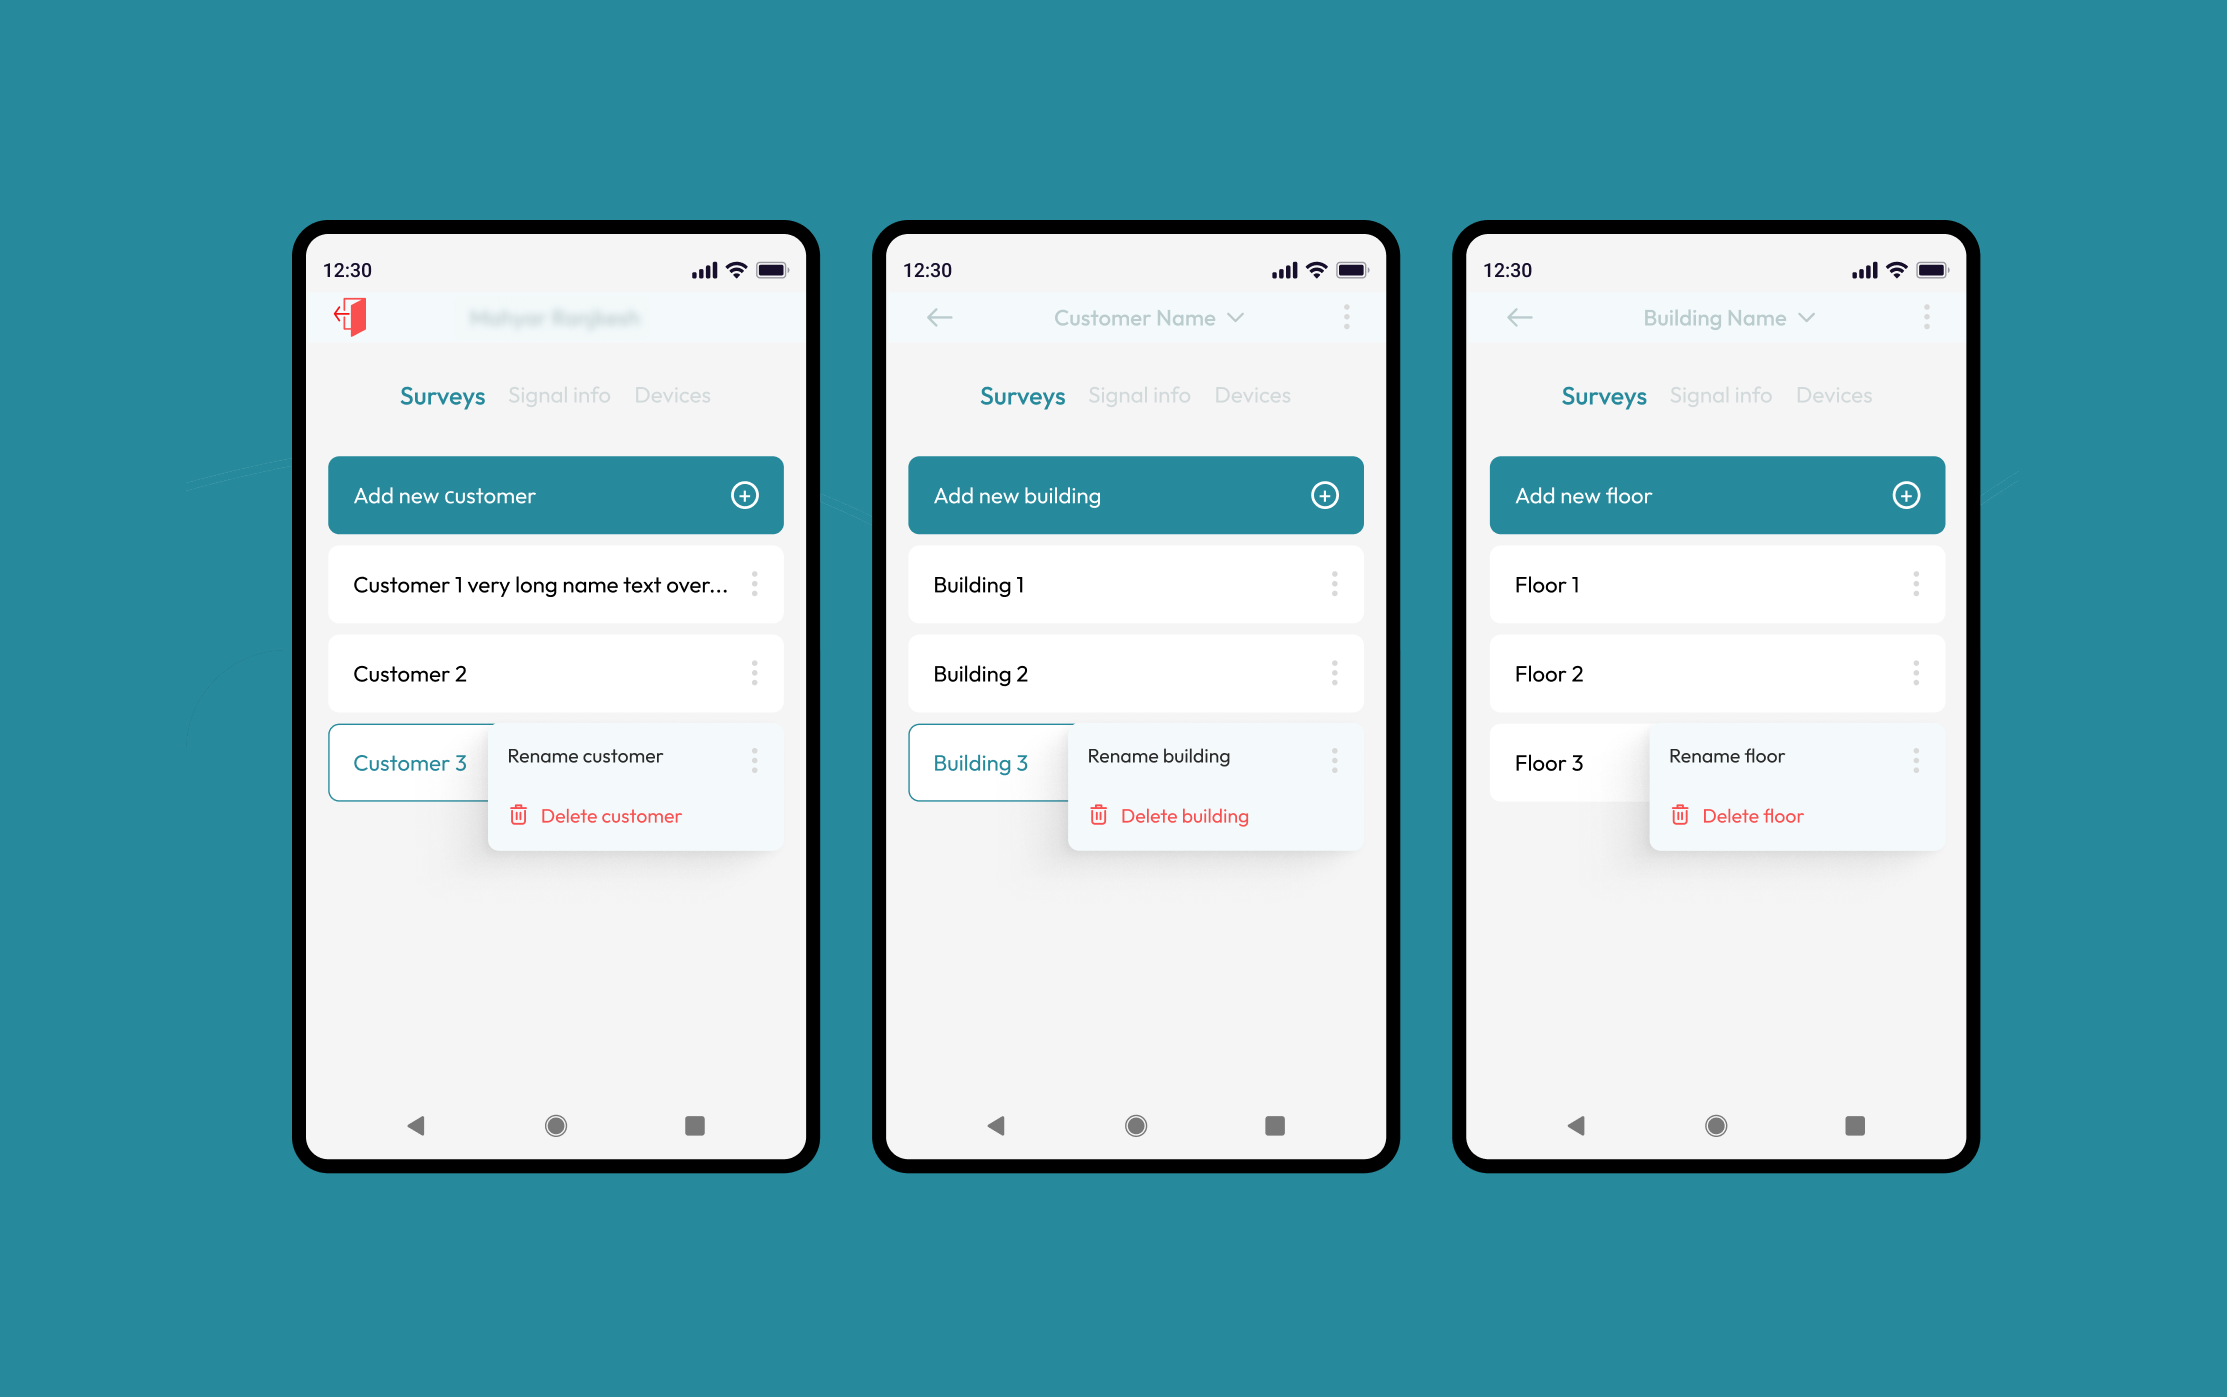Screen dimensions: 2227x1397
Task: Tap Delete customer in context menu
Action: click(x=611, y=814)
